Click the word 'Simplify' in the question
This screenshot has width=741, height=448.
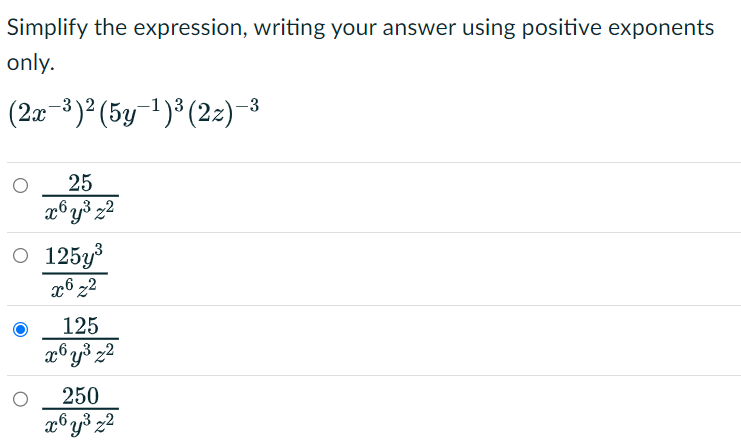coord(47,28)
